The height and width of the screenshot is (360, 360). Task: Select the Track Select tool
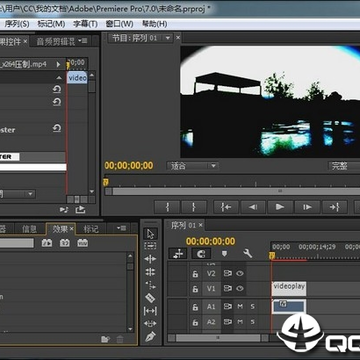coord(150,246)
